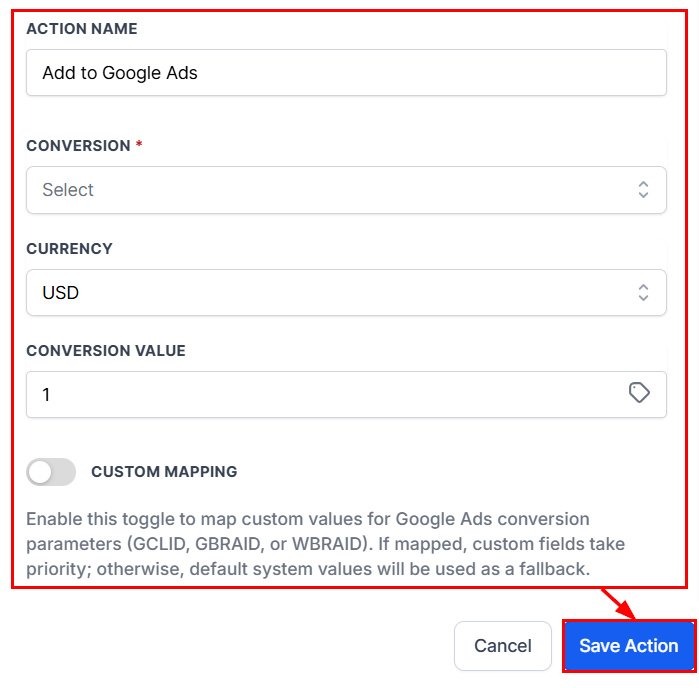Click the Save Action button
Viewport: 699px width, 688px height.
click(x=629, y=646)
